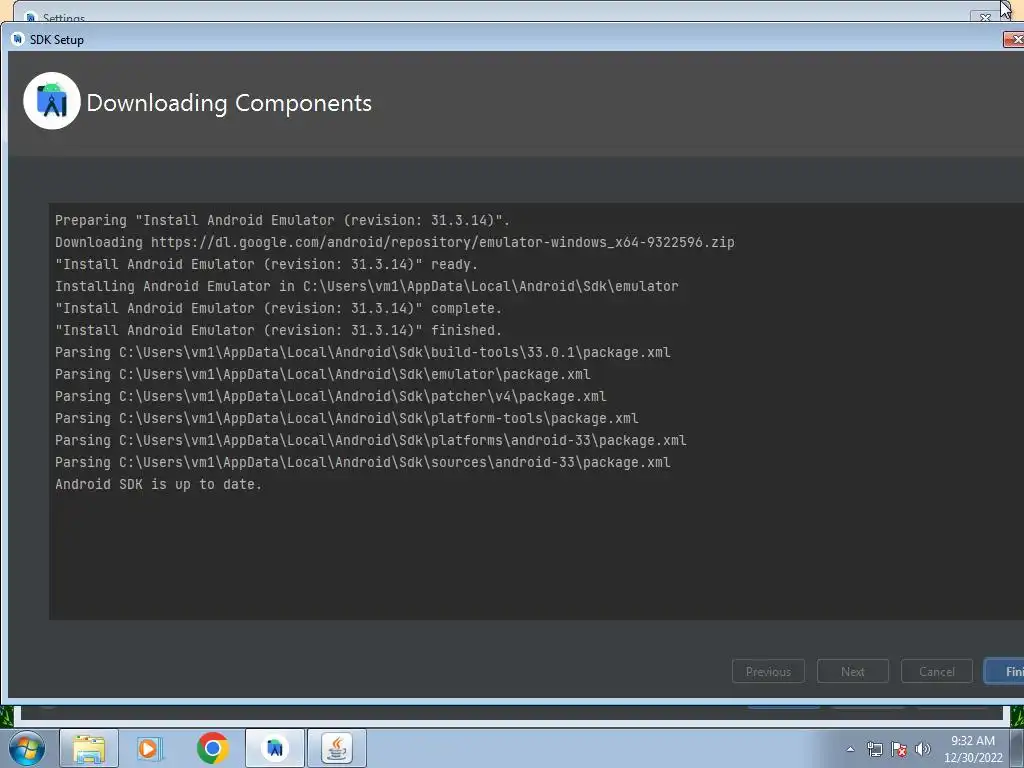The image size is (1024, 768).
Task: Open Java application in taskbar
Action: pos(337,748)
